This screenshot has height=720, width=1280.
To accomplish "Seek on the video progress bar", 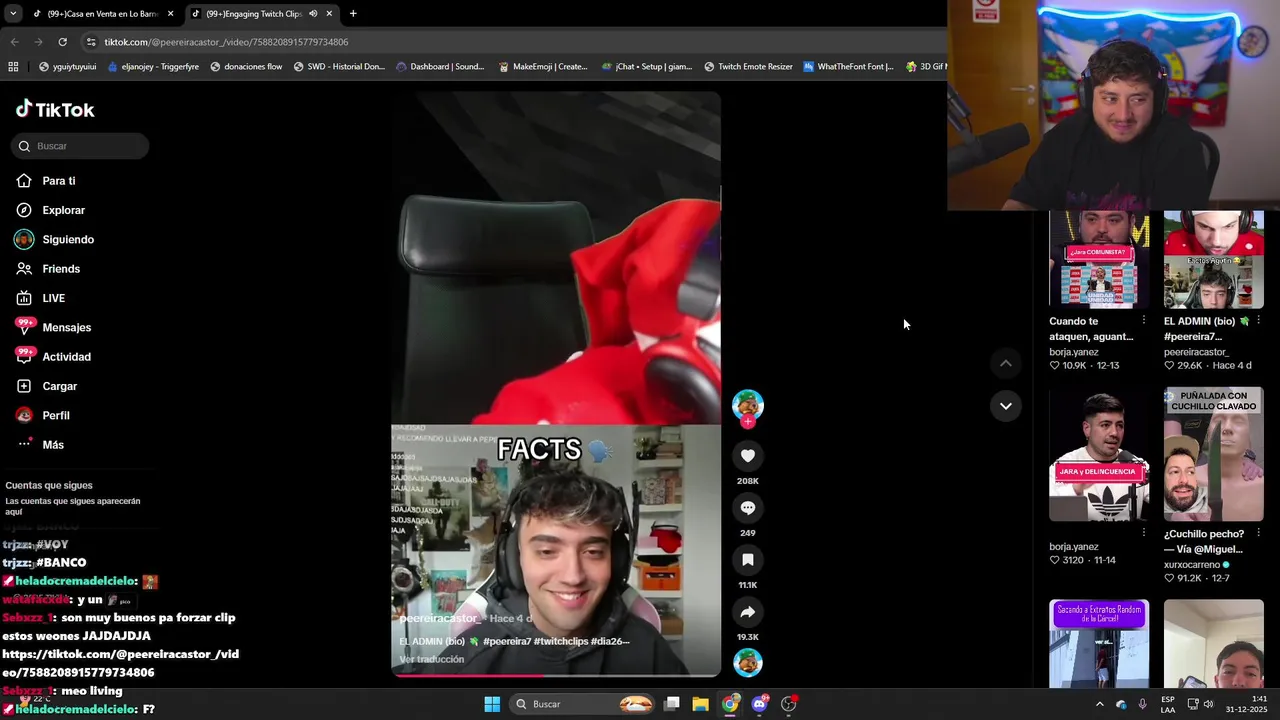I will coord(555,675).
